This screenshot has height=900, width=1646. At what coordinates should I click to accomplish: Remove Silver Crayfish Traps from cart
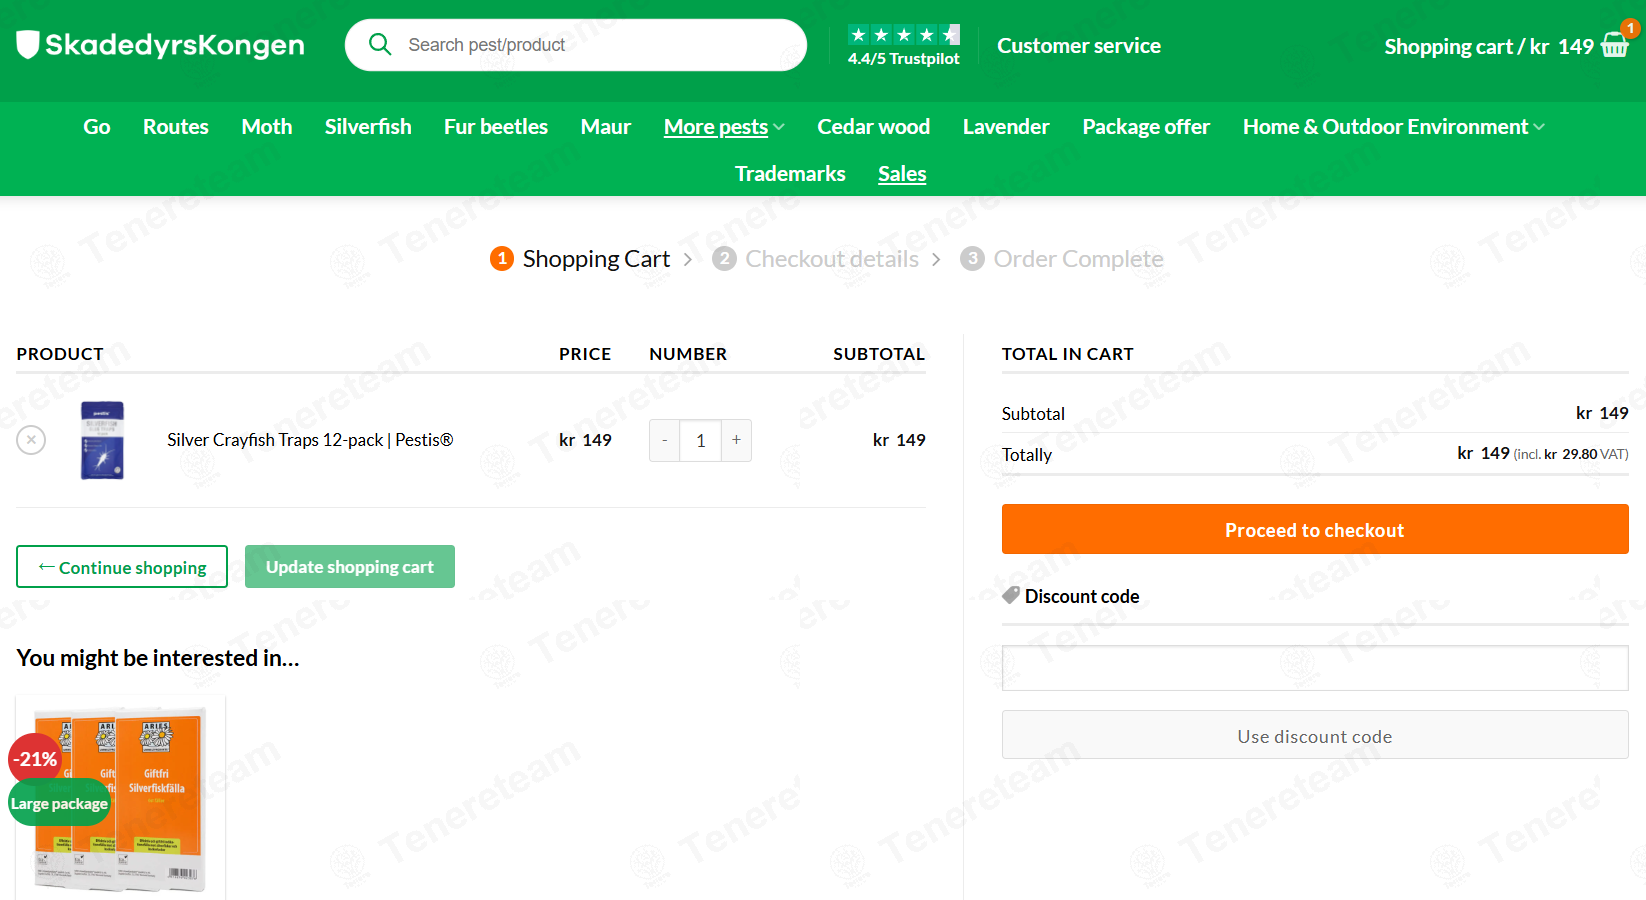31,440
